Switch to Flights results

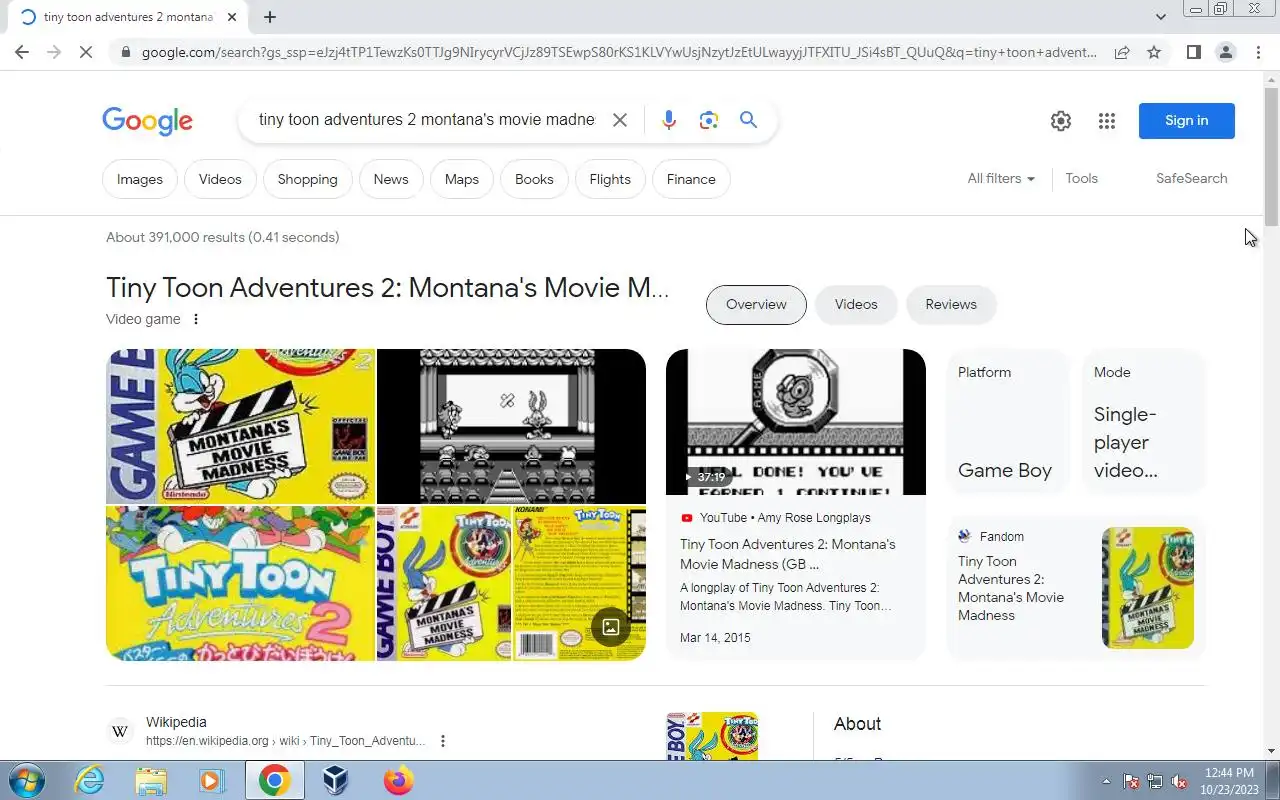click(610, 179)
